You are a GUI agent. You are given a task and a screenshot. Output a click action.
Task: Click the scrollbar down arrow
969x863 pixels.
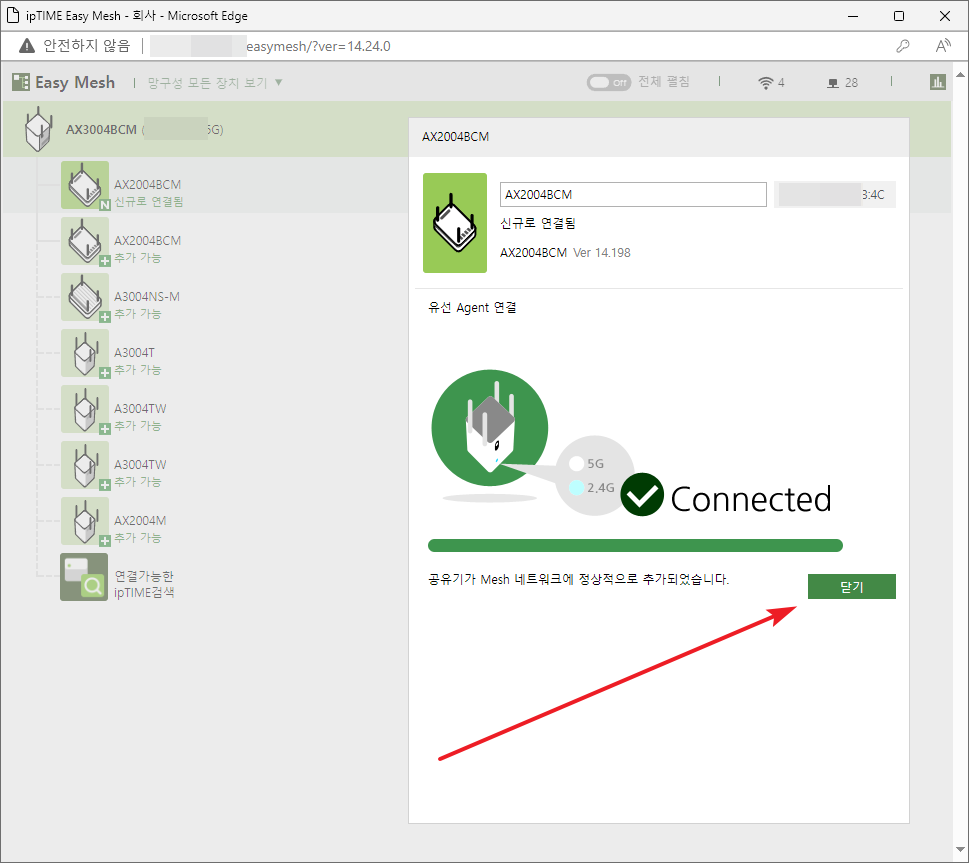[x=960, y=849]
